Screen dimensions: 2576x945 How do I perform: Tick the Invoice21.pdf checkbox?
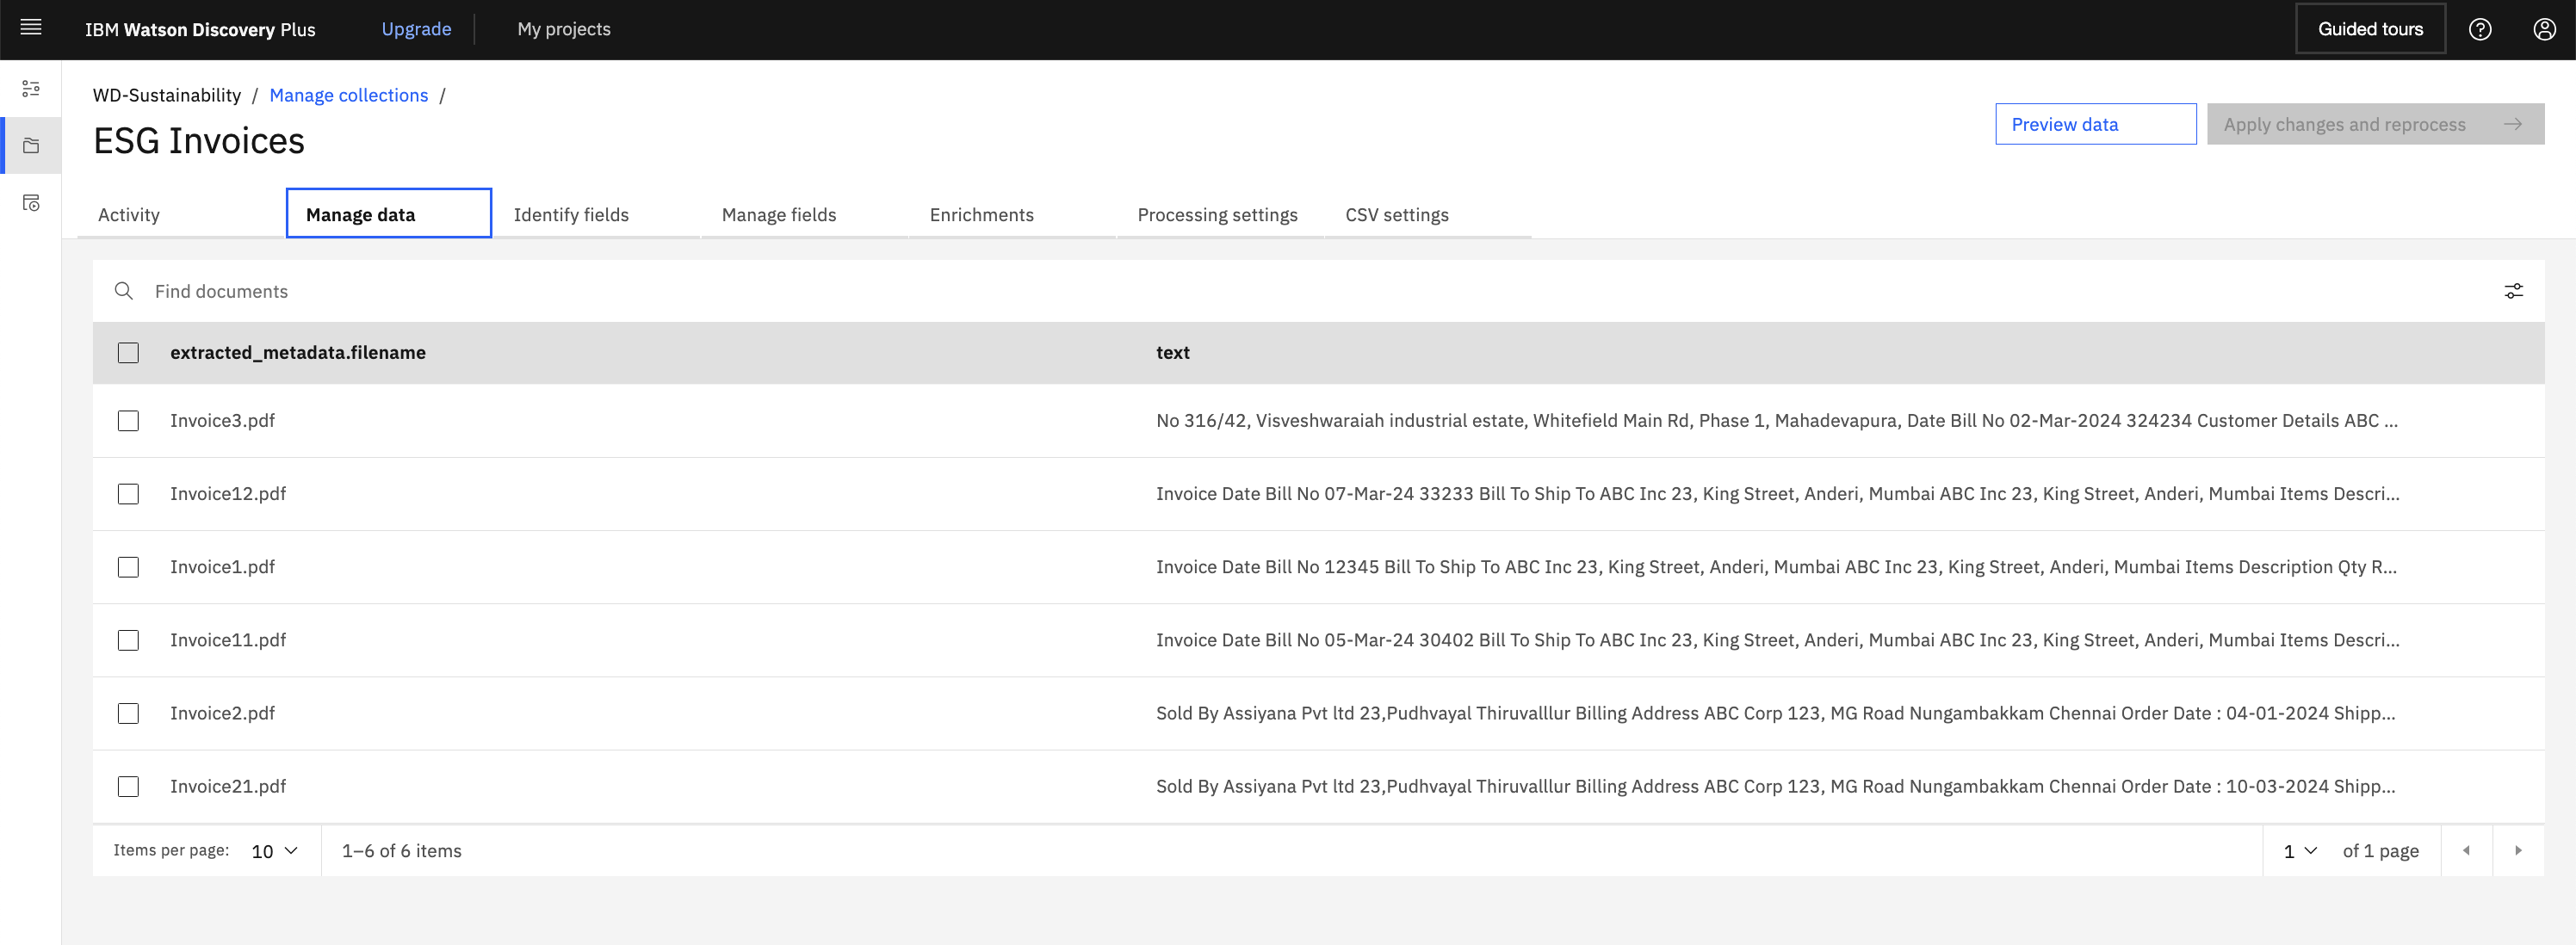(128, 786)
